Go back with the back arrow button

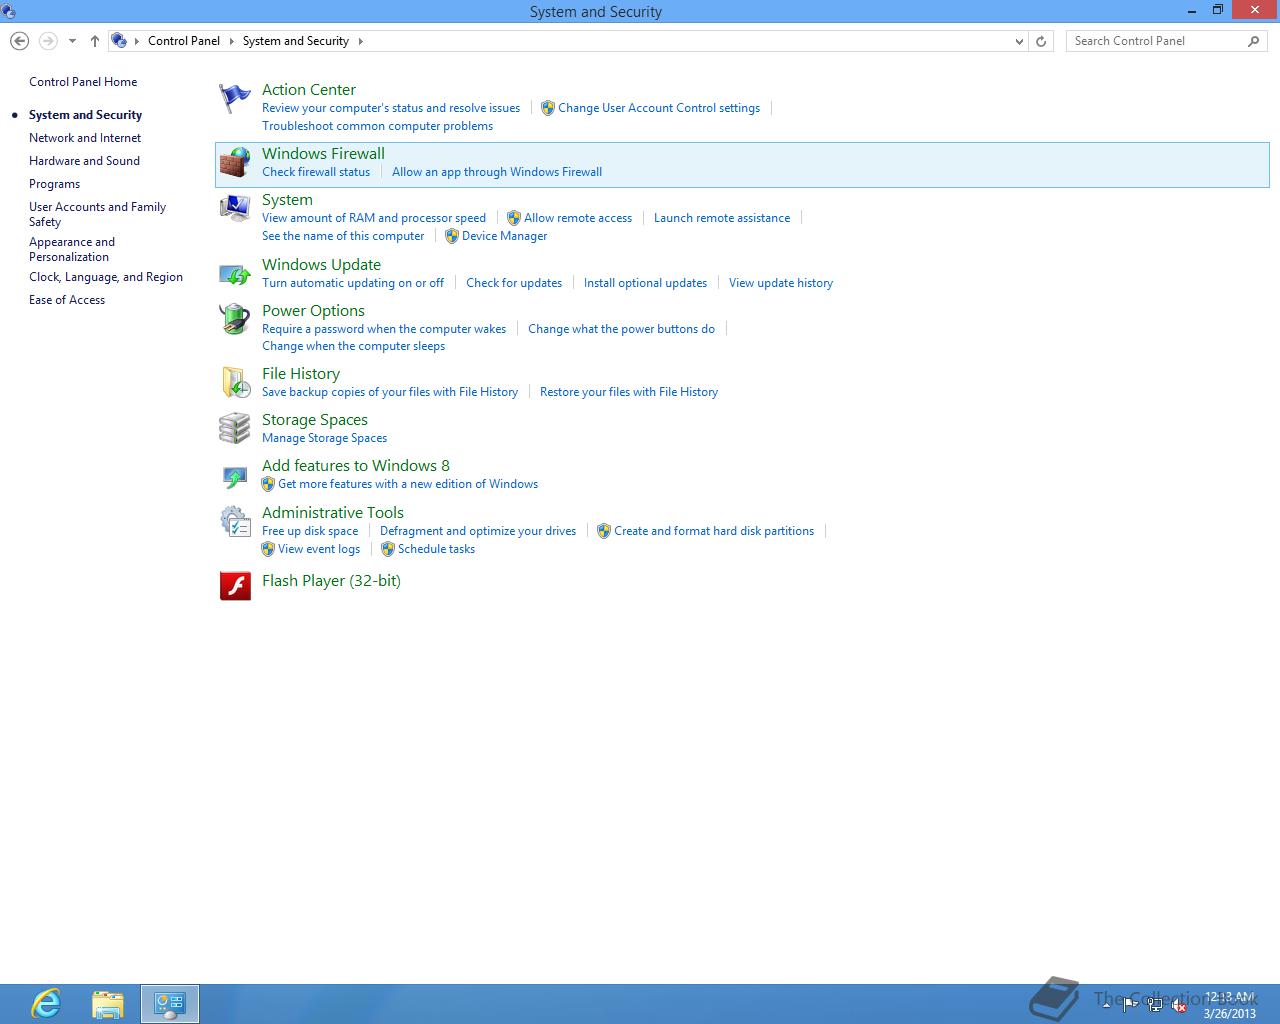pos(19,41)
